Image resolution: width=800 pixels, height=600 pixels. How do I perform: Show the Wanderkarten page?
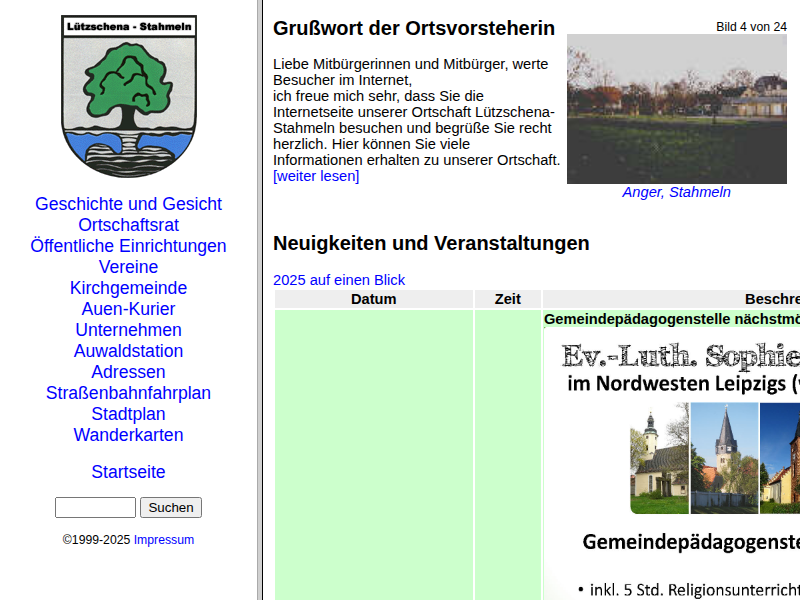(x=128, y=435)
